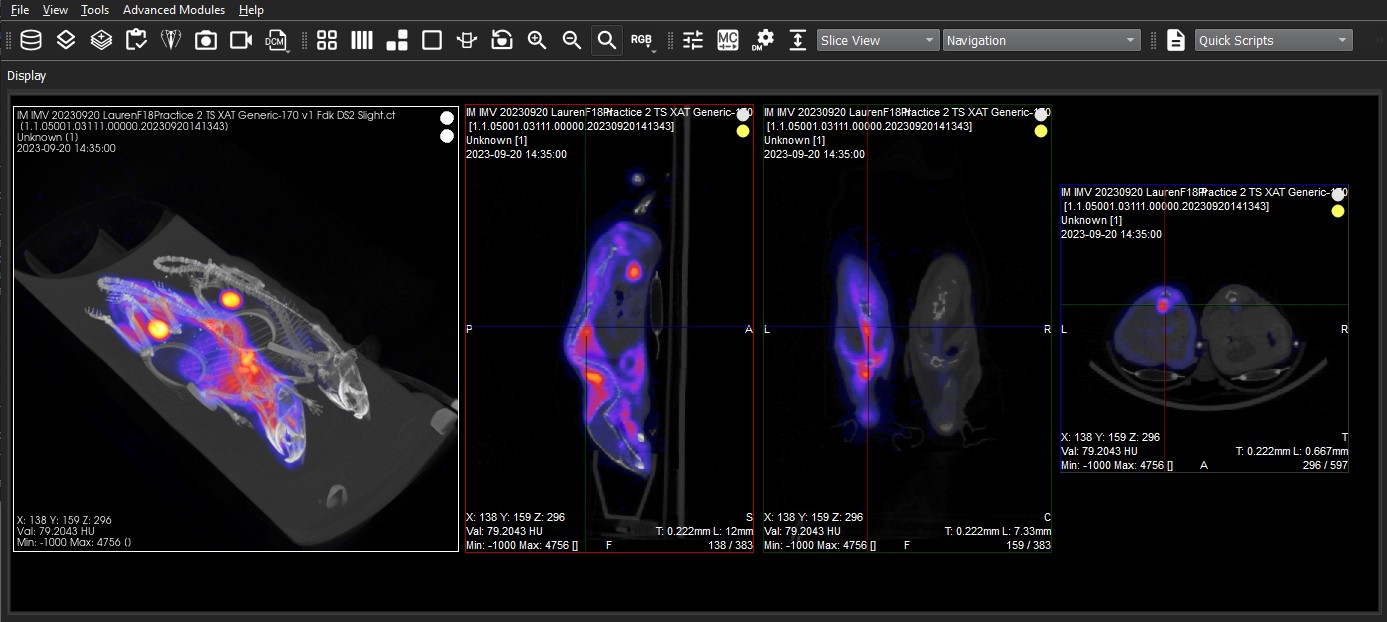This screenshot has height=622, width=1387.
Task: Click the DCM DICOM export button
Action: (x=276, y=40)
